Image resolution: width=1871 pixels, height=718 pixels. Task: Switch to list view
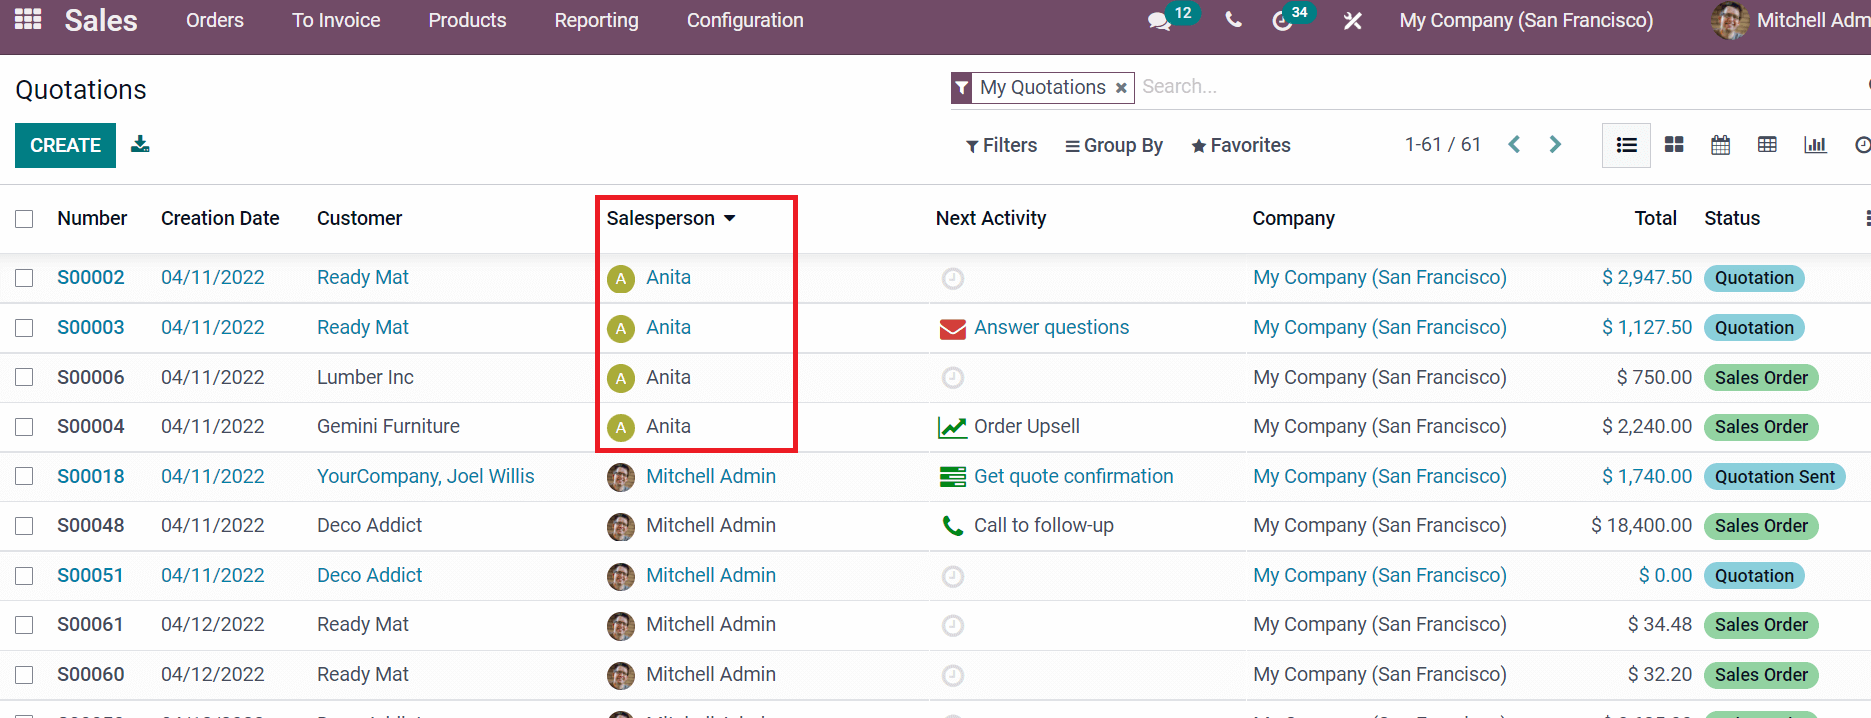pos(1626,145)
